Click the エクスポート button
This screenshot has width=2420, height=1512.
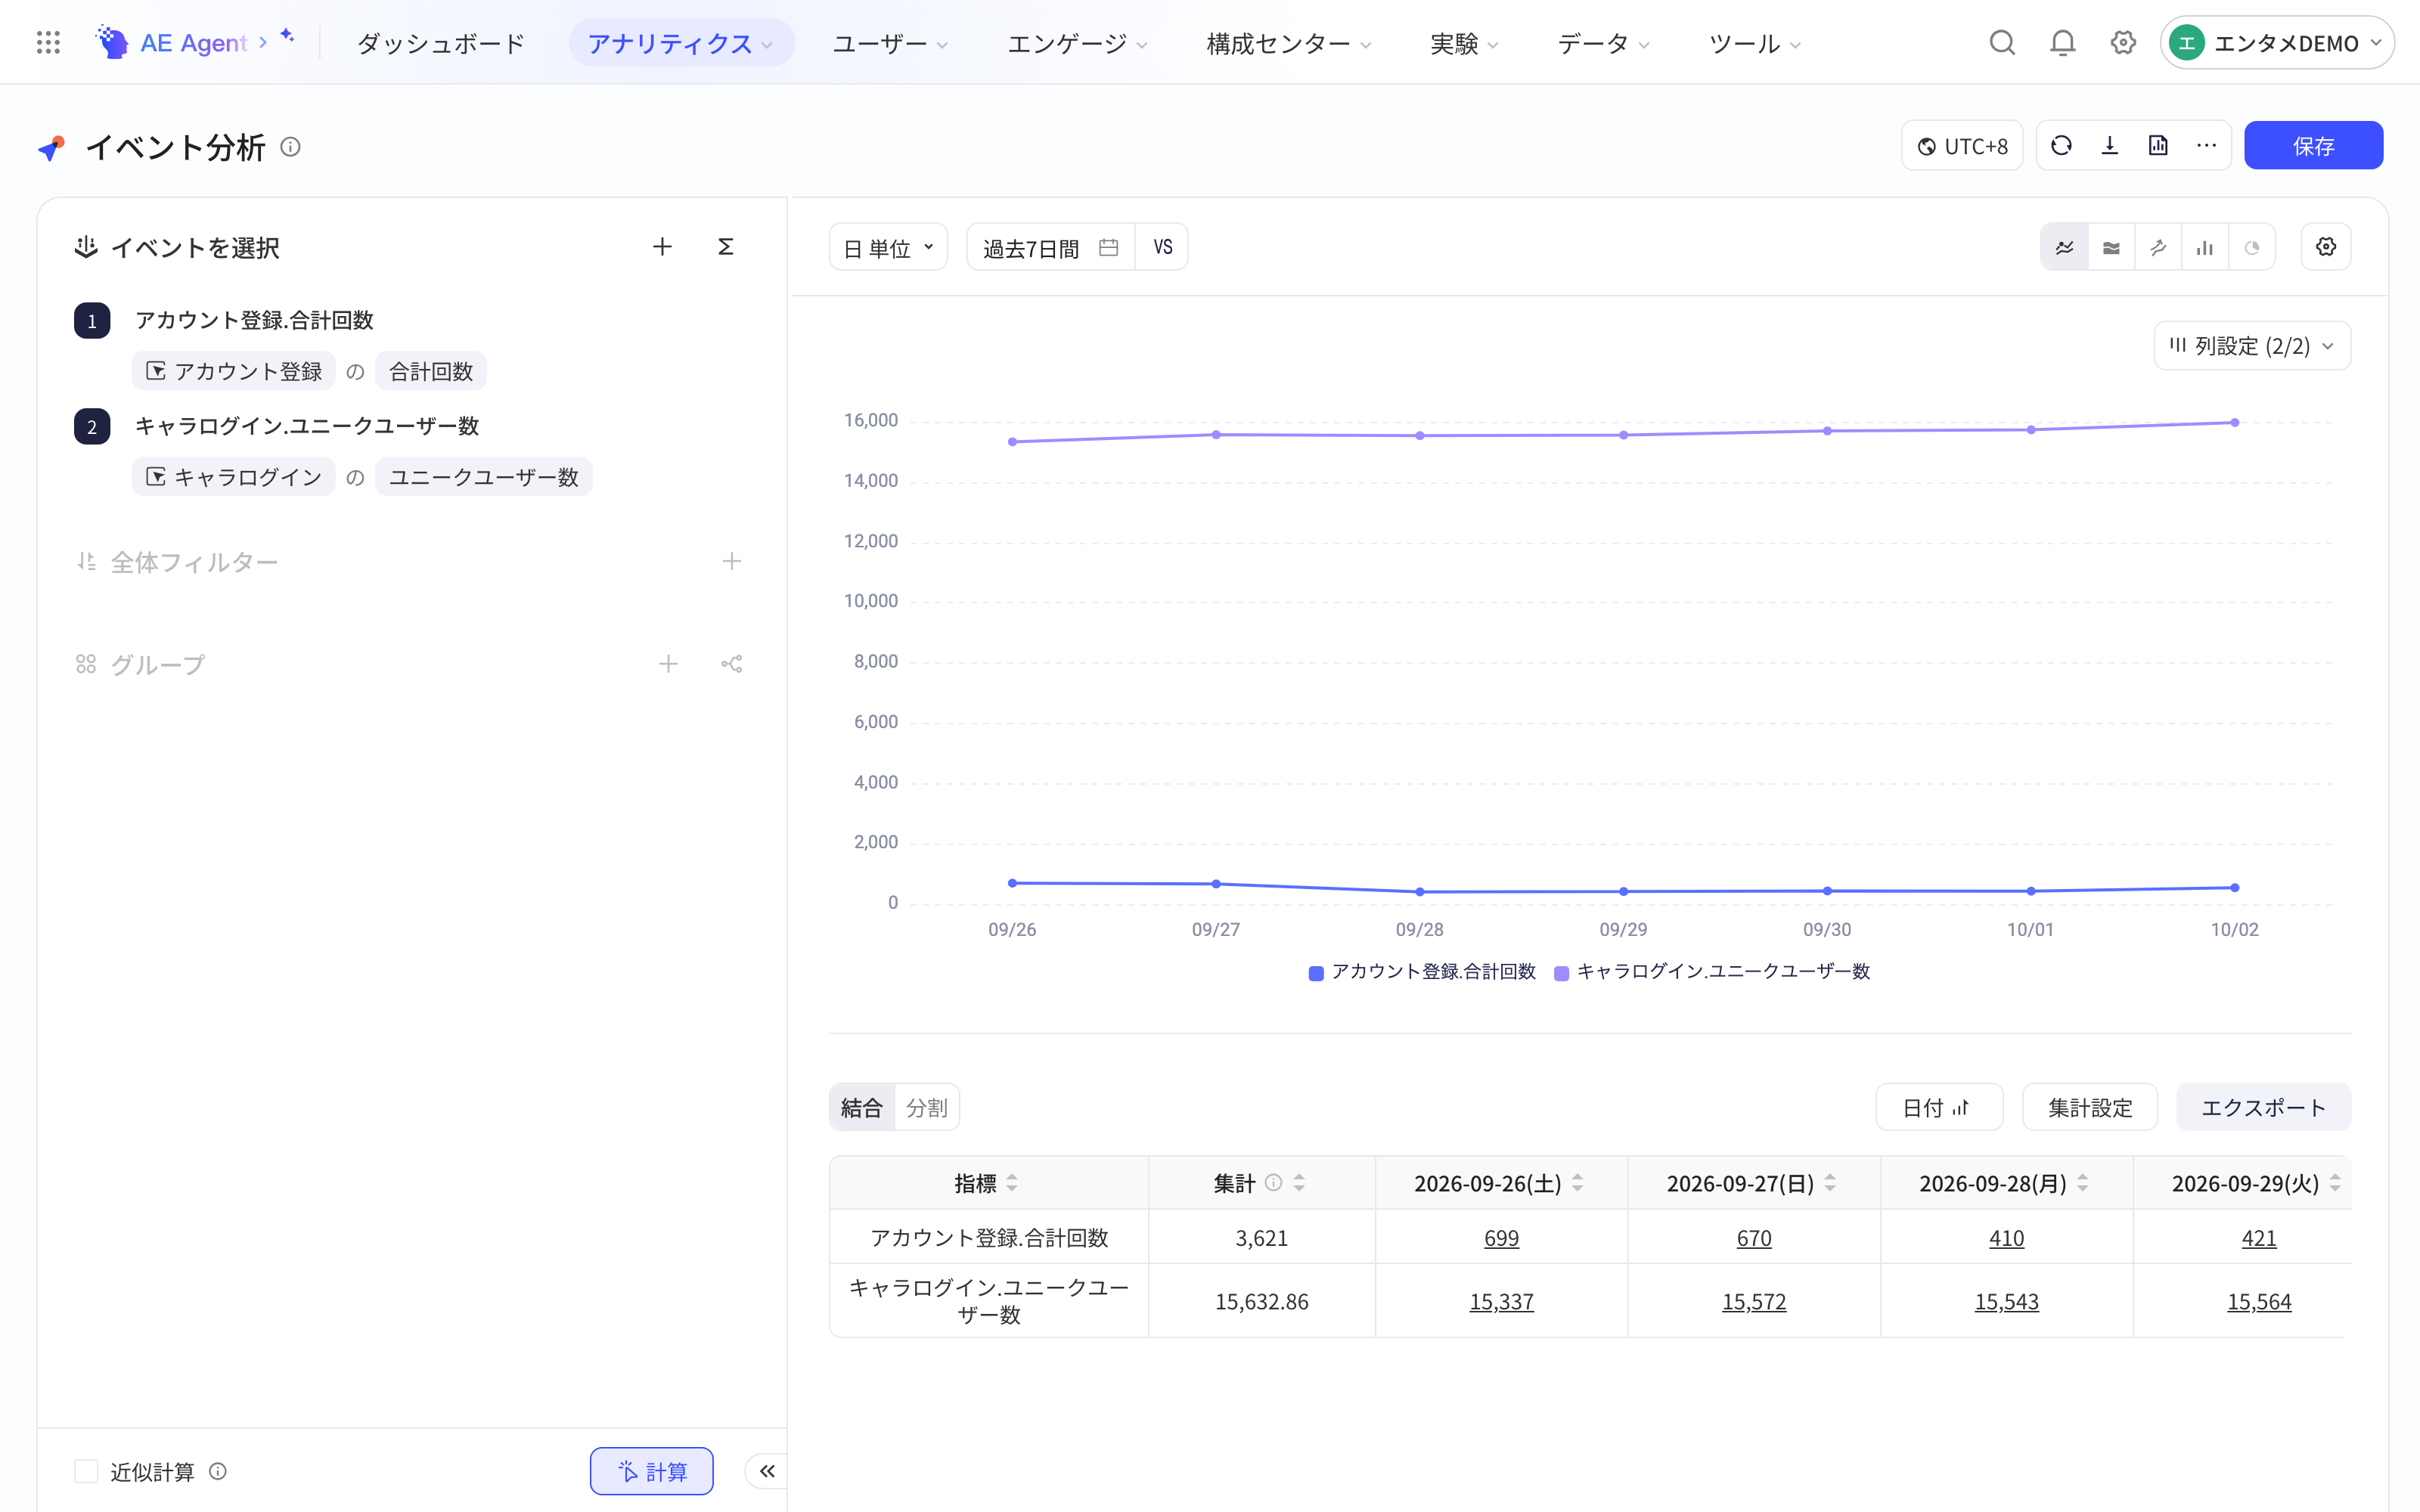[x=2263, y=1108]
